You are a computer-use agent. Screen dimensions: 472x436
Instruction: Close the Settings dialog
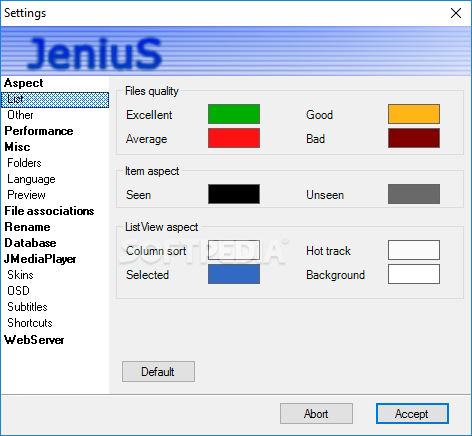456,13
